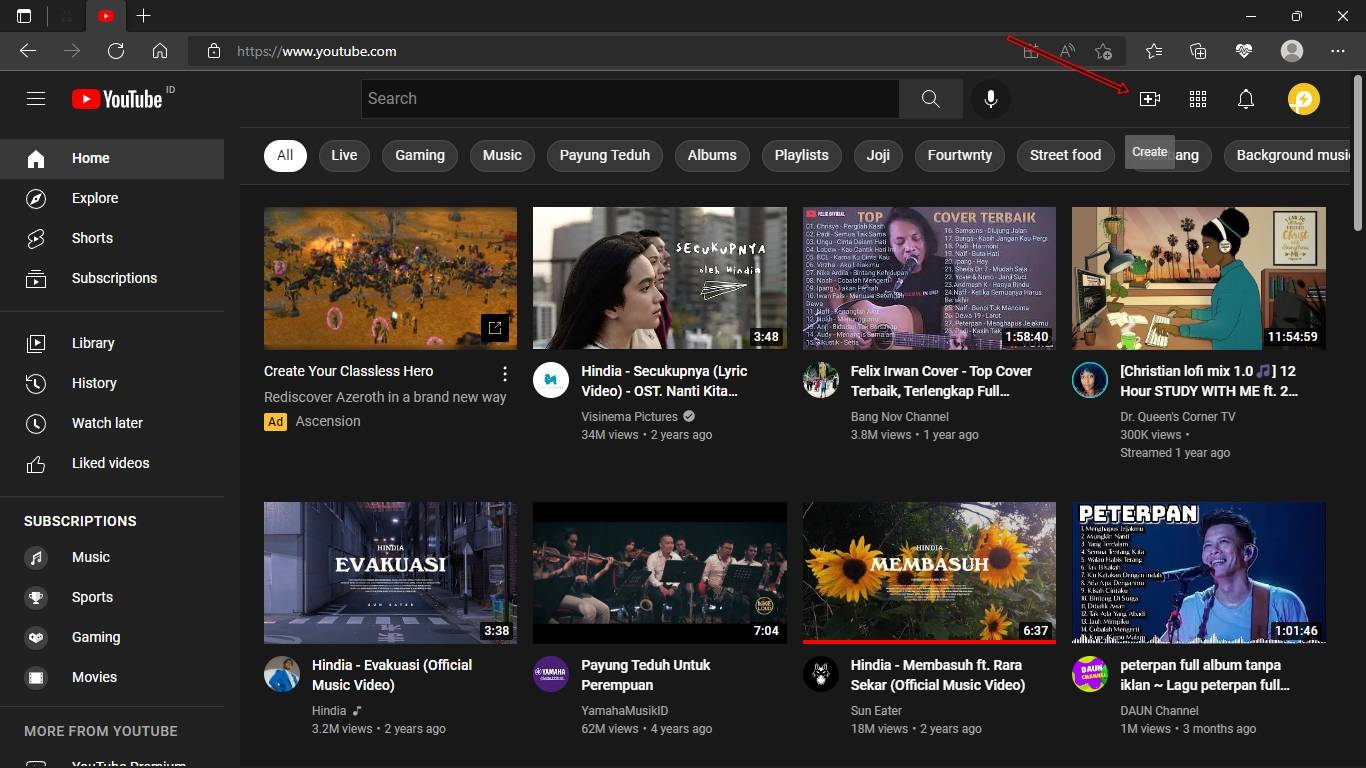The height and width of the screenshot is (768, 1366).
Task: Click the YouTube logo
Action: [117, 98]
